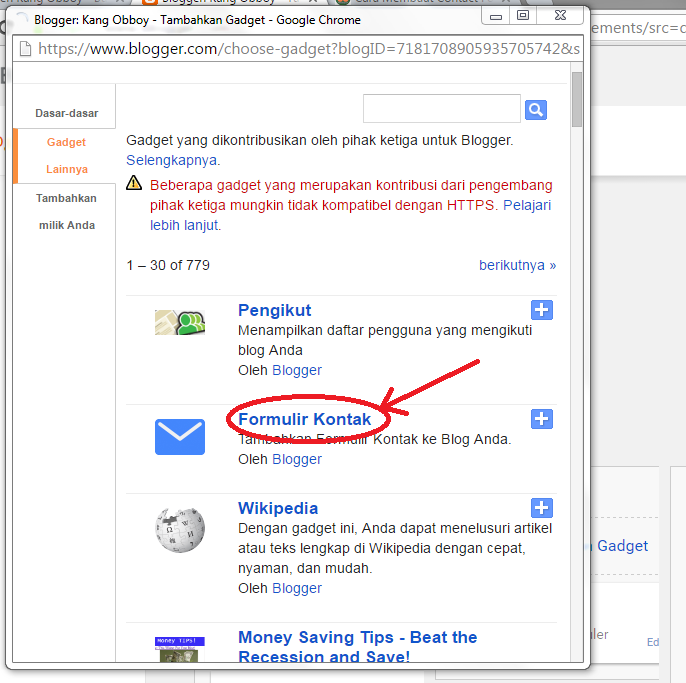
Task: Click the blue search magnifier button
Action: (536, 110)
